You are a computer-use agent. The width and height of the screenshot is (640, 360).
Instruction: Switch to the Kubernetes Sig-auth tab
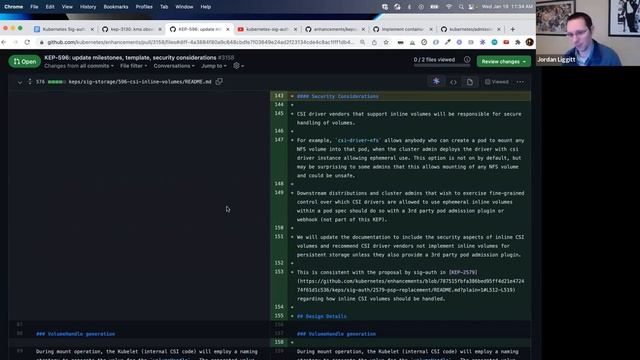[x=63, y=29]
